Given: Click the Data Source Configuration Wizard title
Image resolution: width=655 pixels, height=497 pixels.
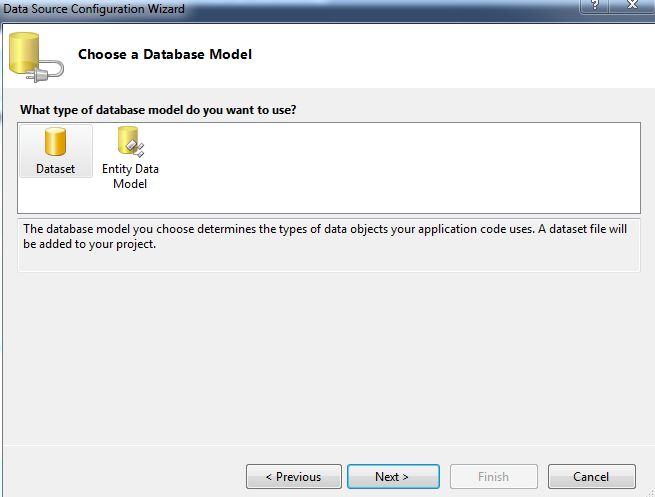Looking at the screenshot, I should coord(93,8).
